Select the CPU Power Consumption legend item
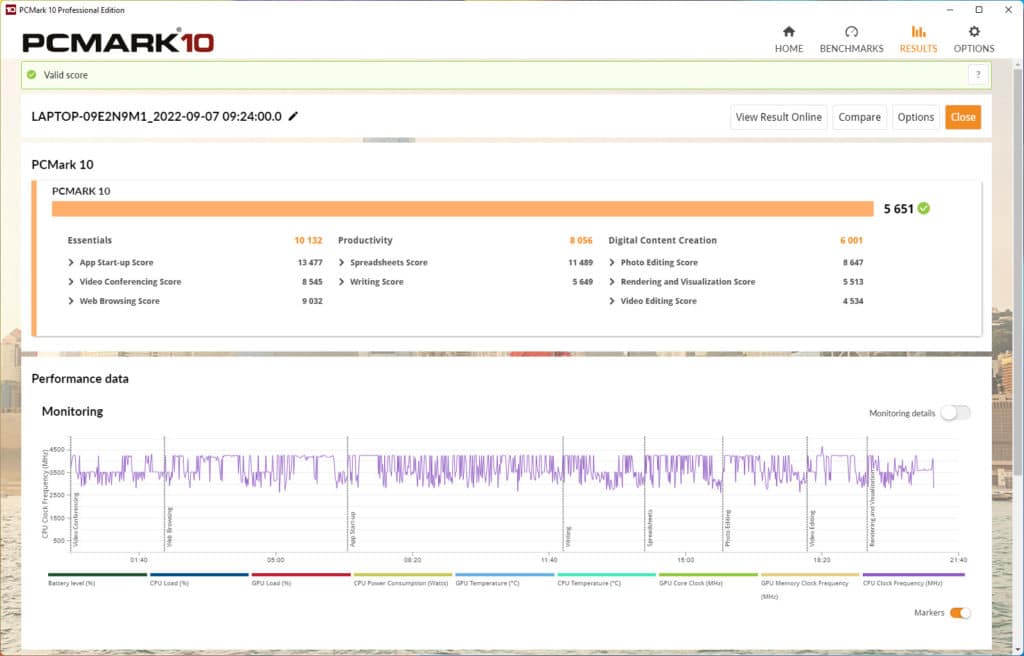This screenshot has width=1024, height=656. pos(403,580)
